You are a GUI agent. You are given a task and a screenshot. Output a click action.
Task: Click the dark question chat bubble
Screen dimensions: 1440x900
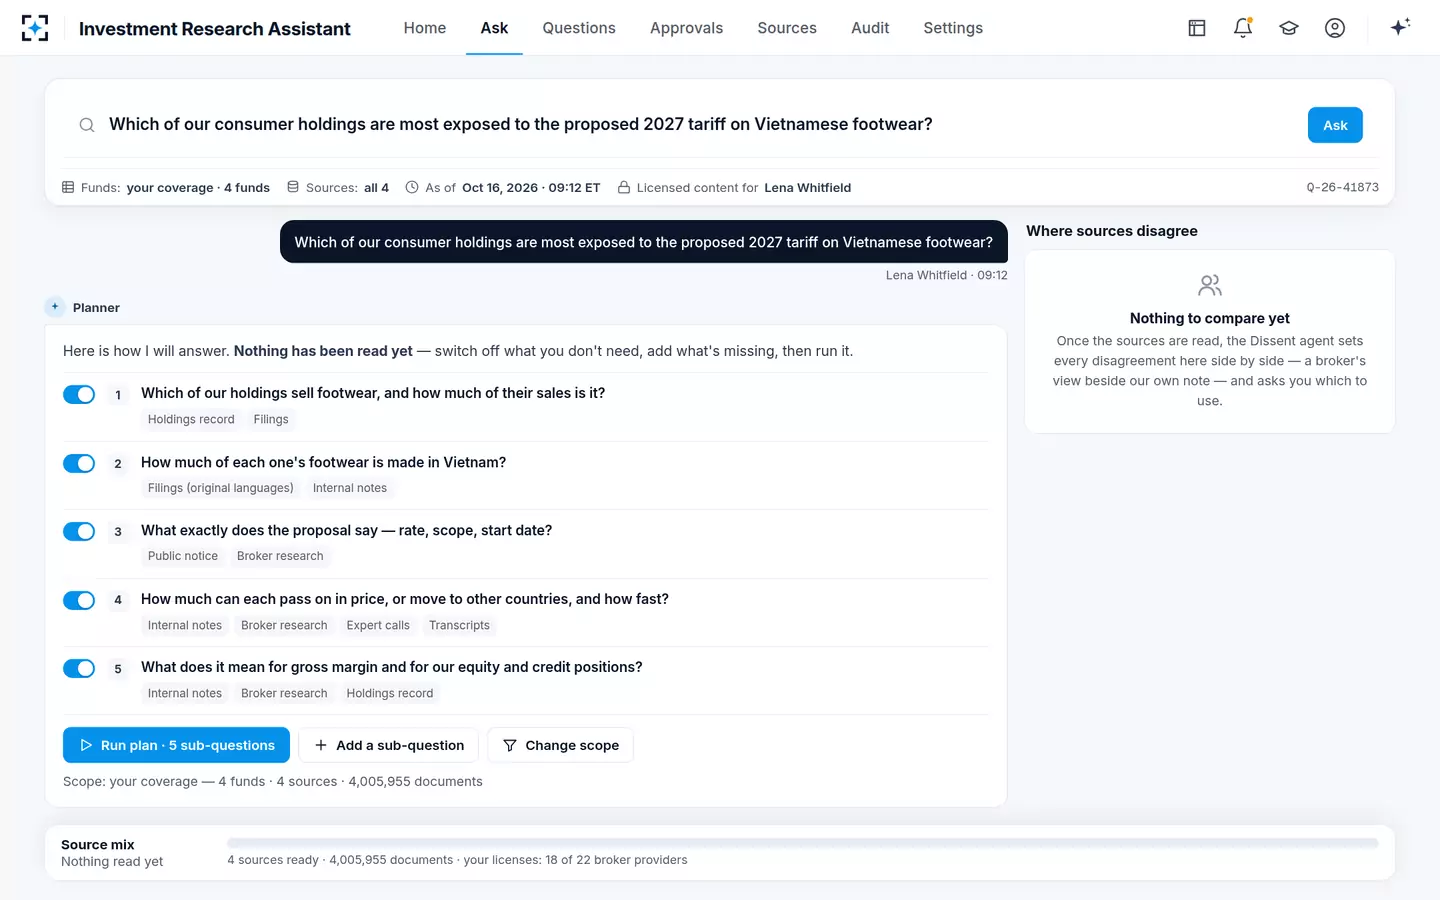pos(644,242)
